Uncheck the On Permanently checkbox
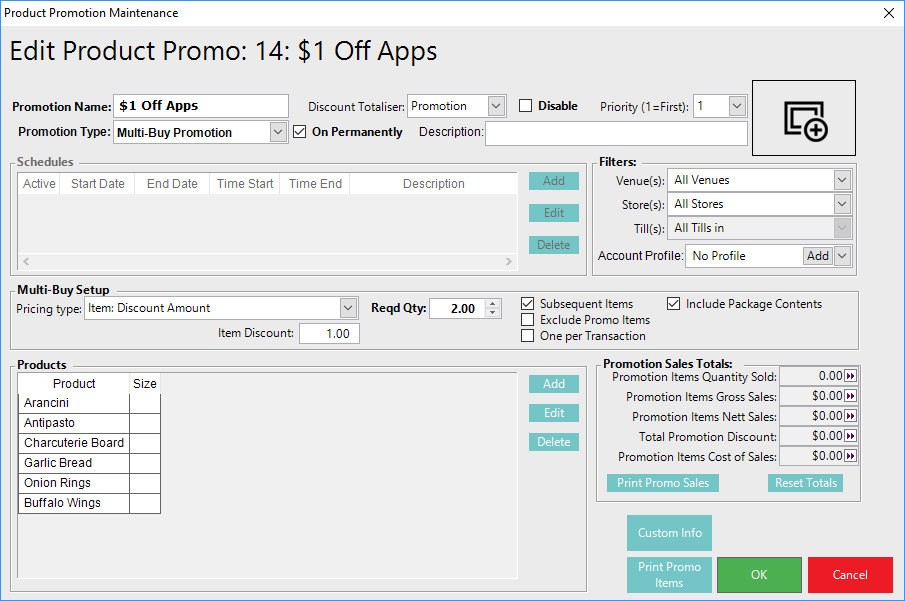Screen dimensions: 905x601 tap(300, 132)
